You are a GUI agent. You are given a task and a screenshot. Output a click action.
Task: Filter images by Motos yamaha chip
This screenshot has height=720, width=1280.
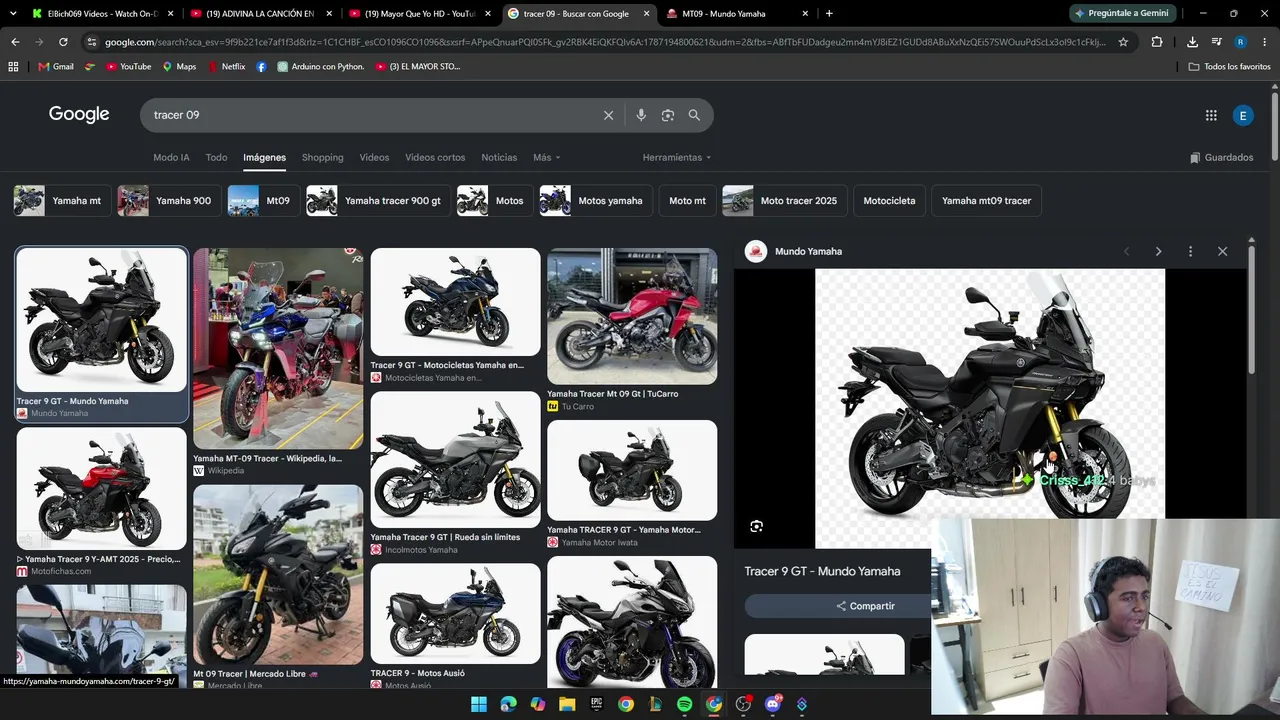tap(595, 200)
